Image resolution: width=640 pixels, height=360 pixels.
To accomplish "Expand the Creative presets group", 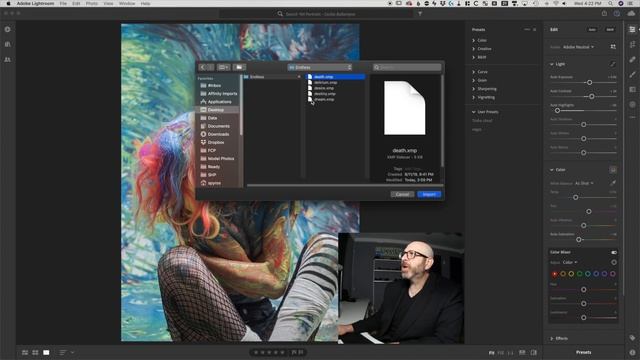I will [x=473, y=49].
